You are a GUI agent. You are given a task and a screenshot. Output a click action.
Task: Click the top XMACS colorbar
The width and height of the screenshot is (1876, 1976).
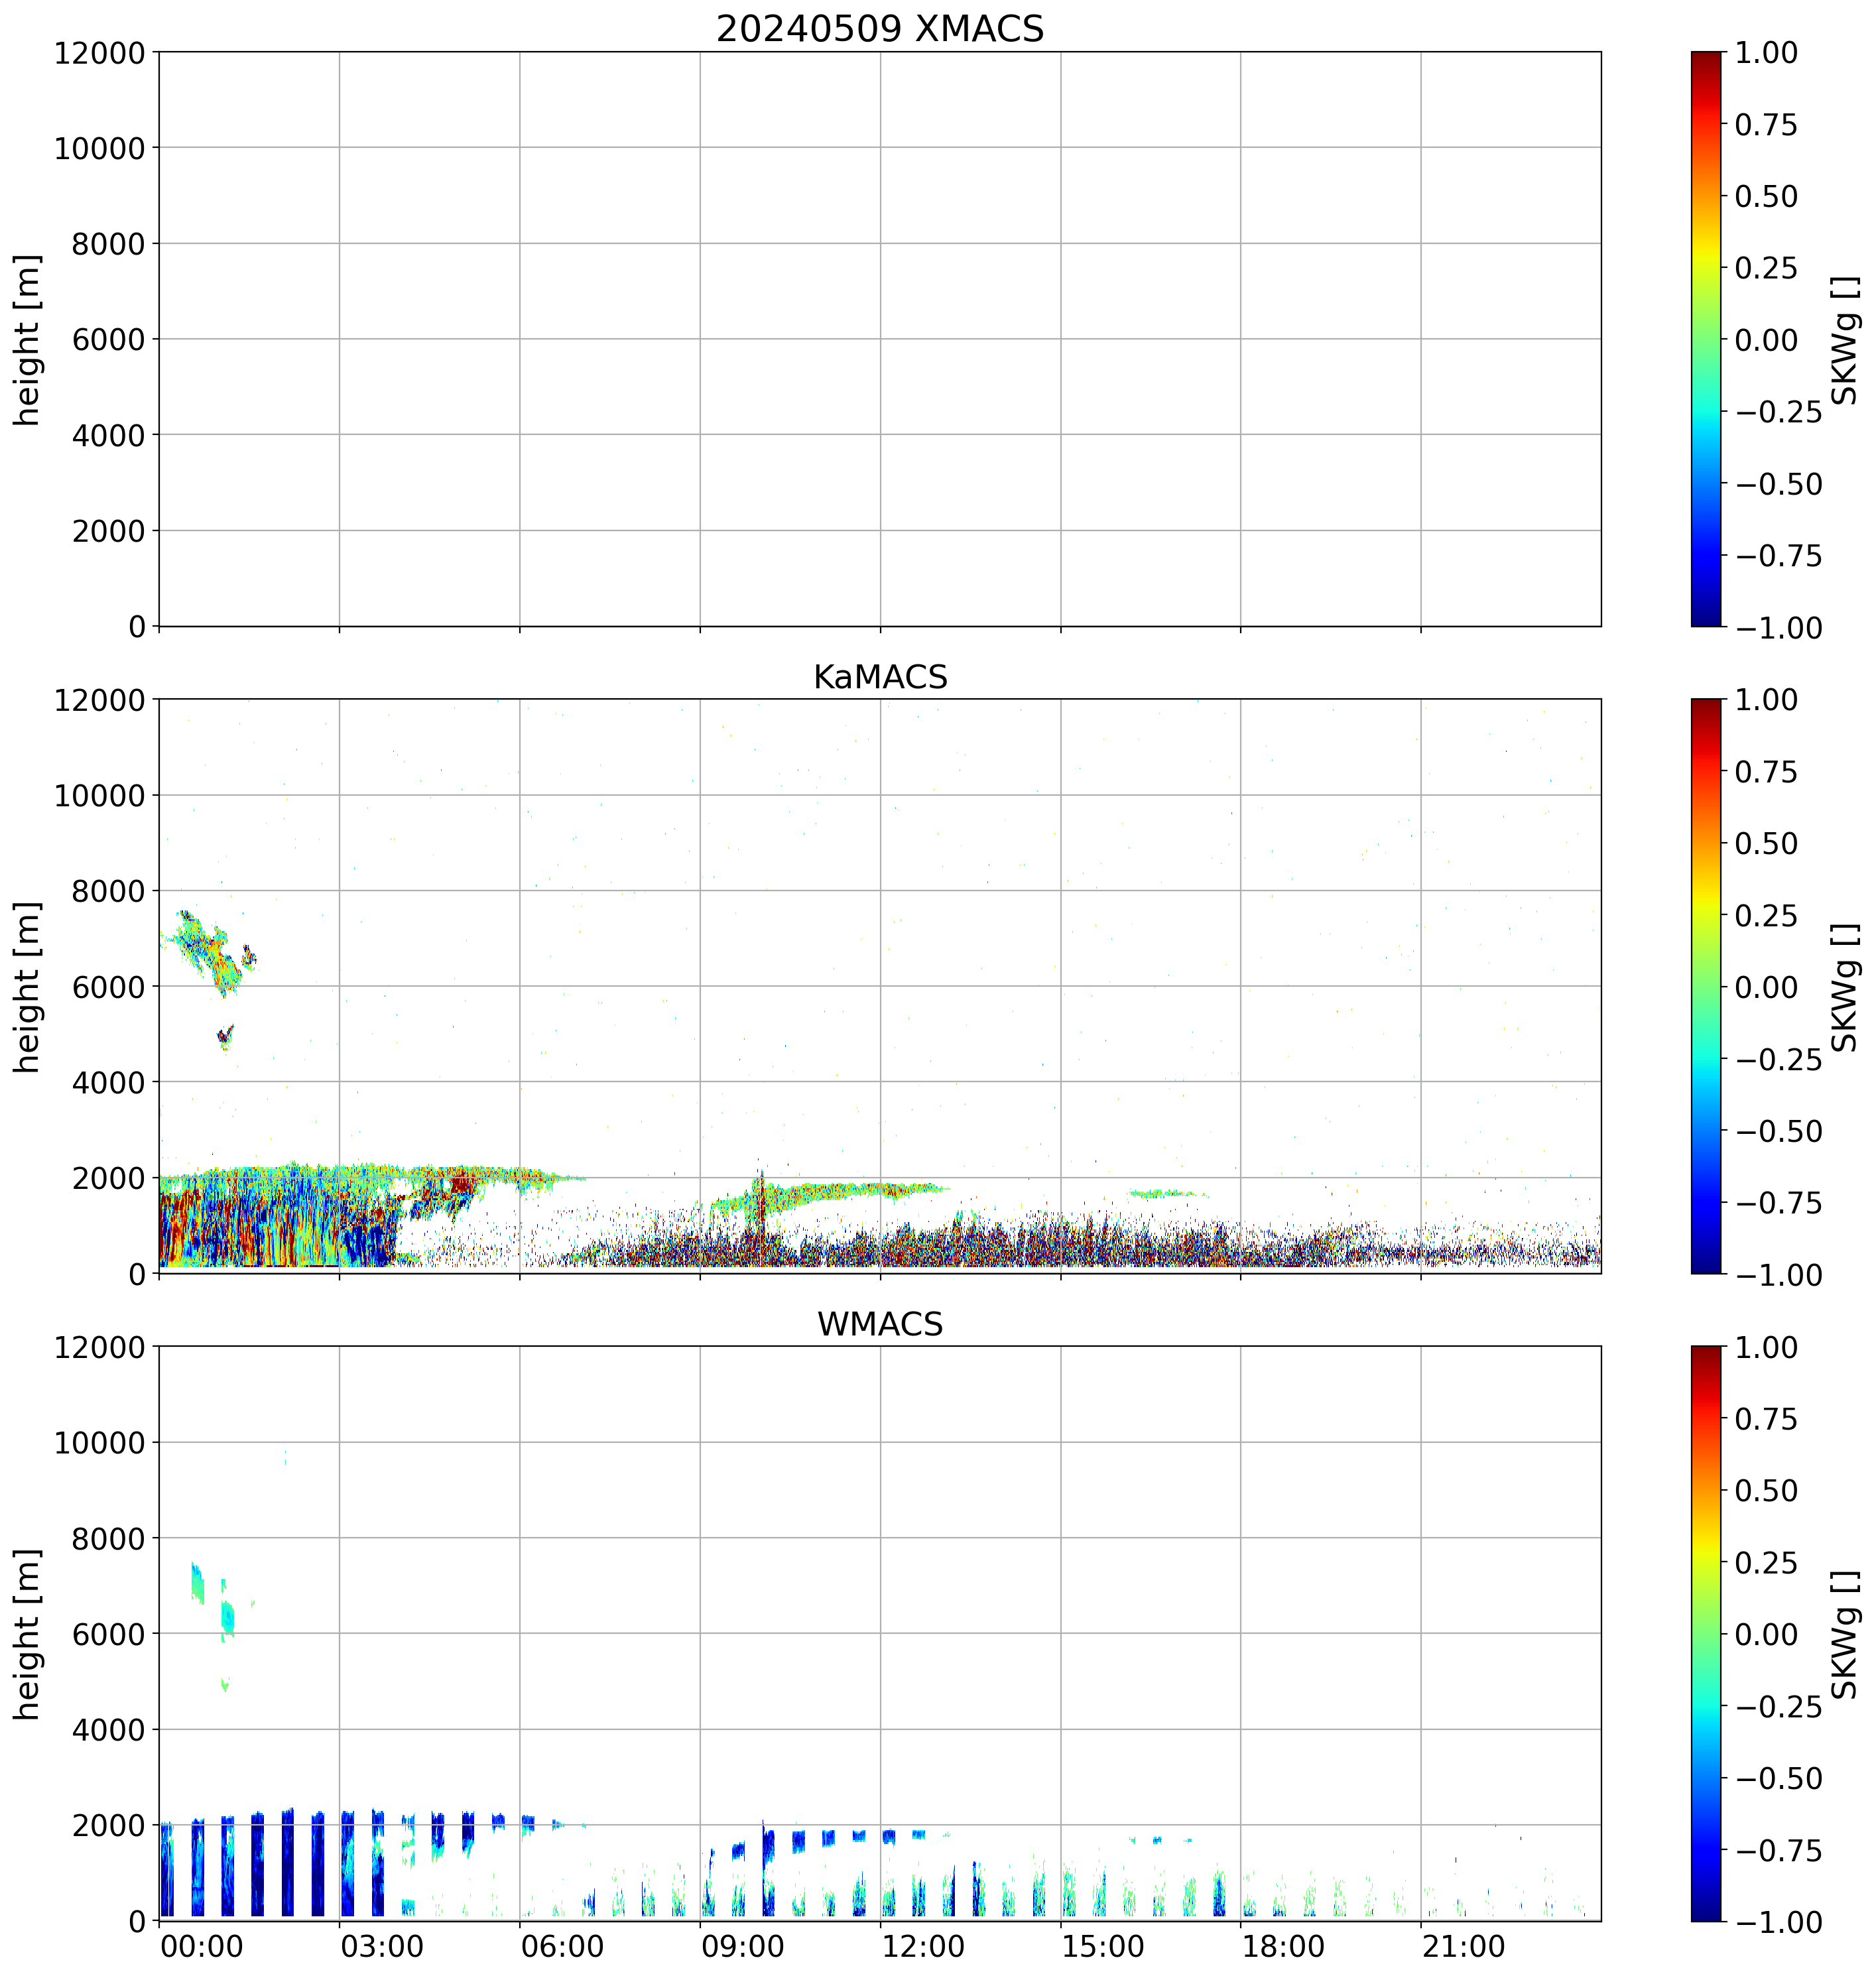click(1706, 339)
